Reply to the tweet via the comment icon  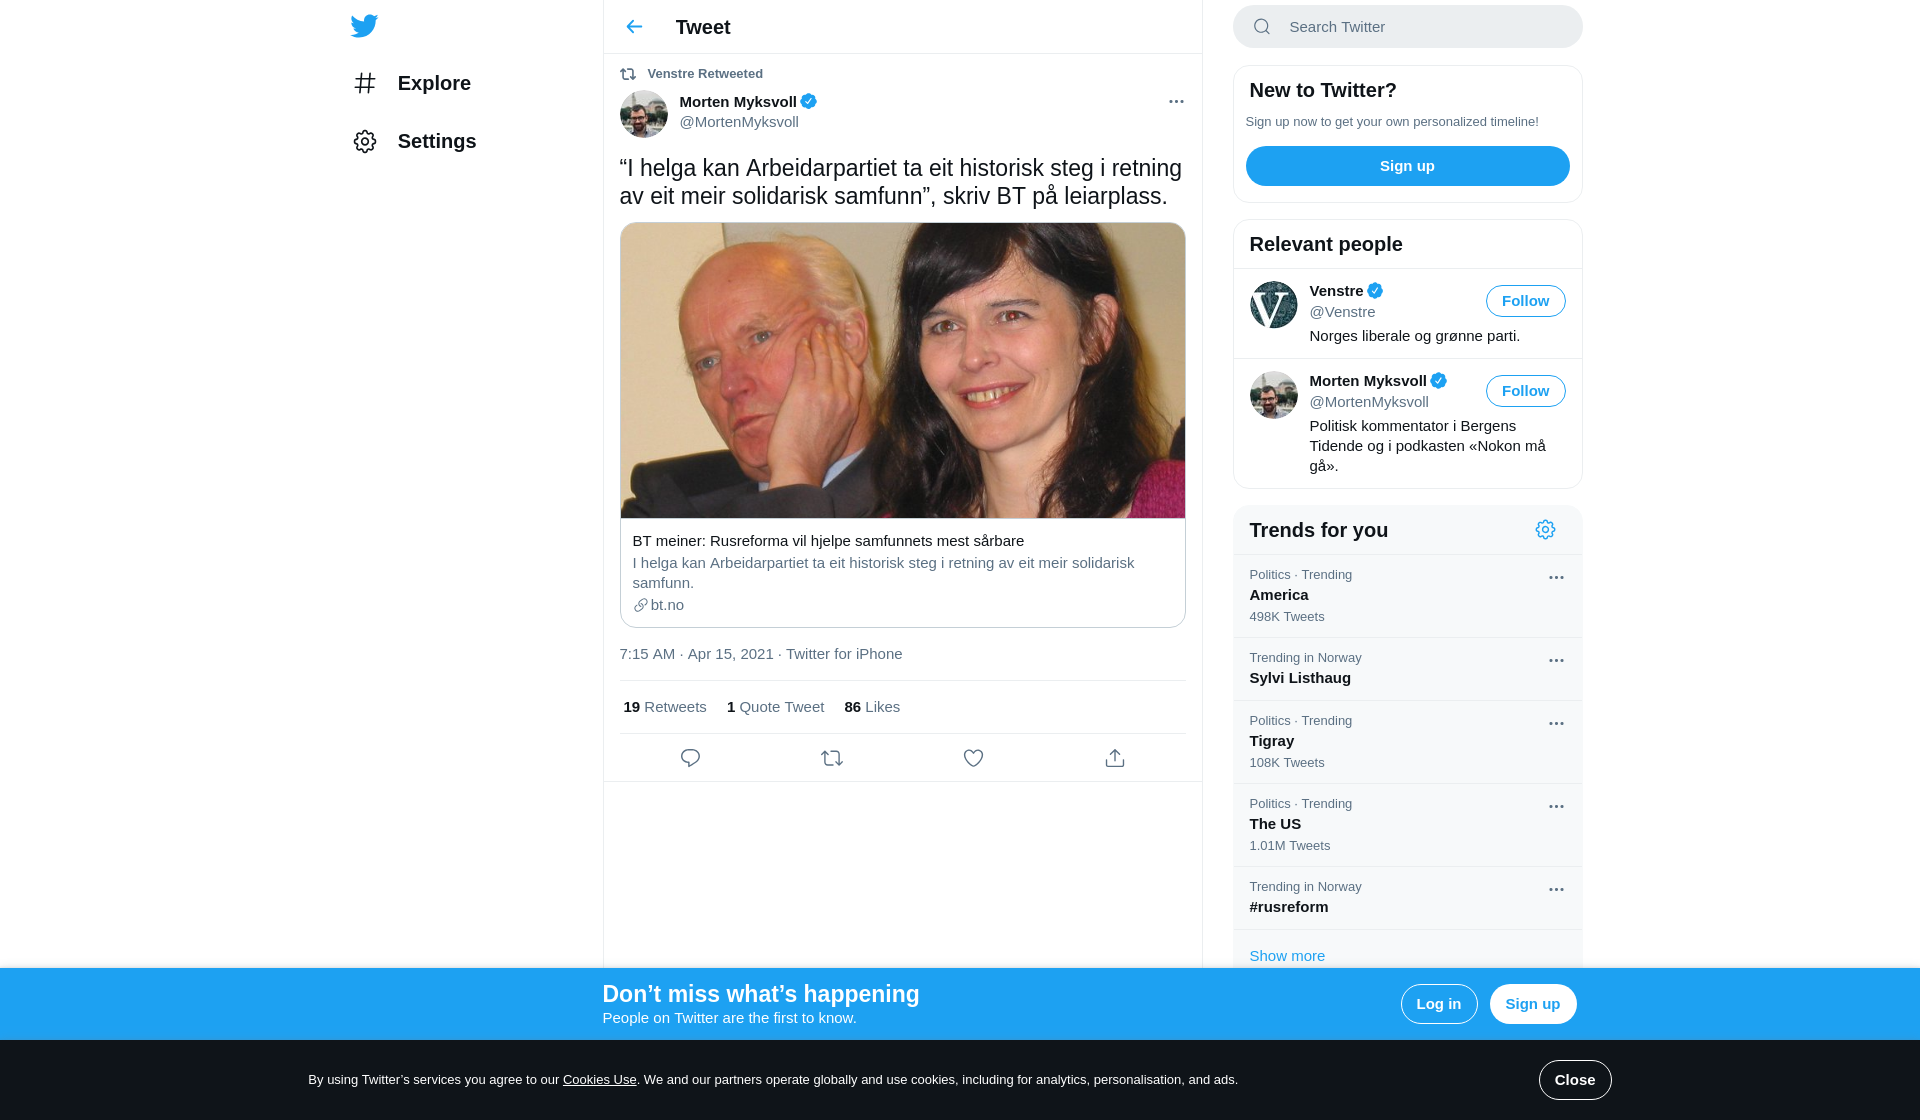pos(690,758)
